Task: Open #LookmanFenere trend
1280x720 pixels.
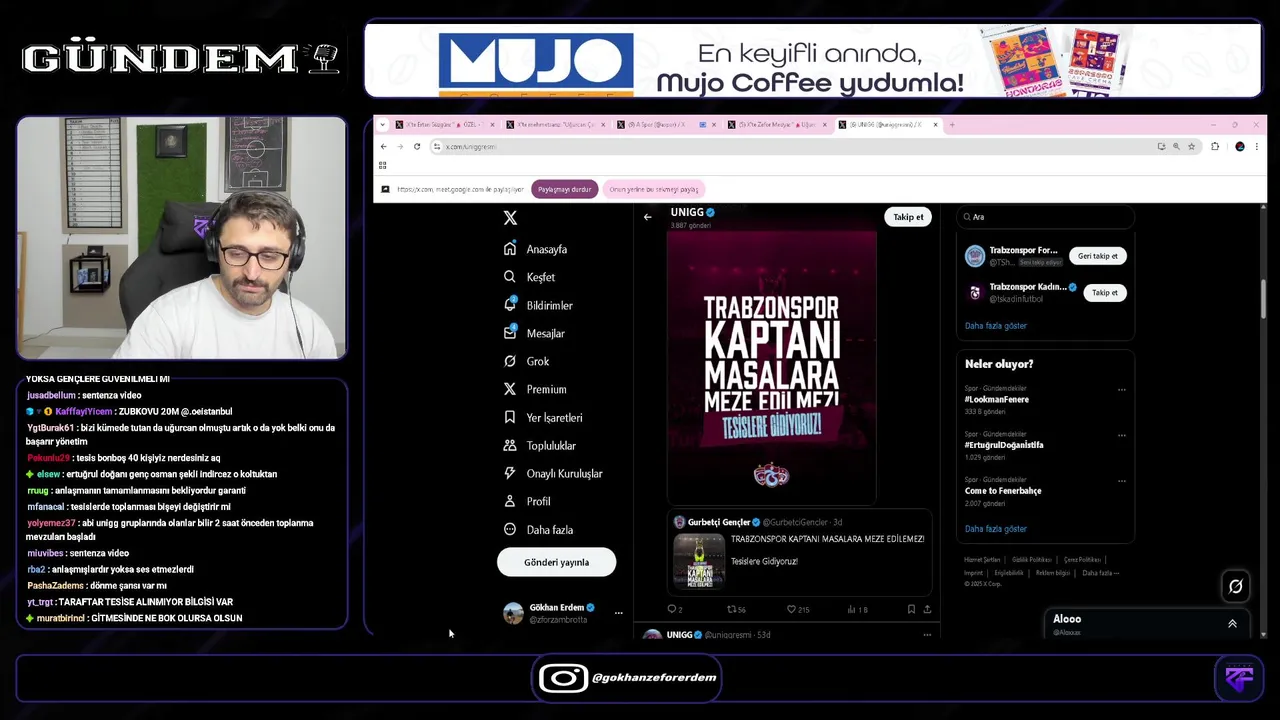Action: pos(997,400)
